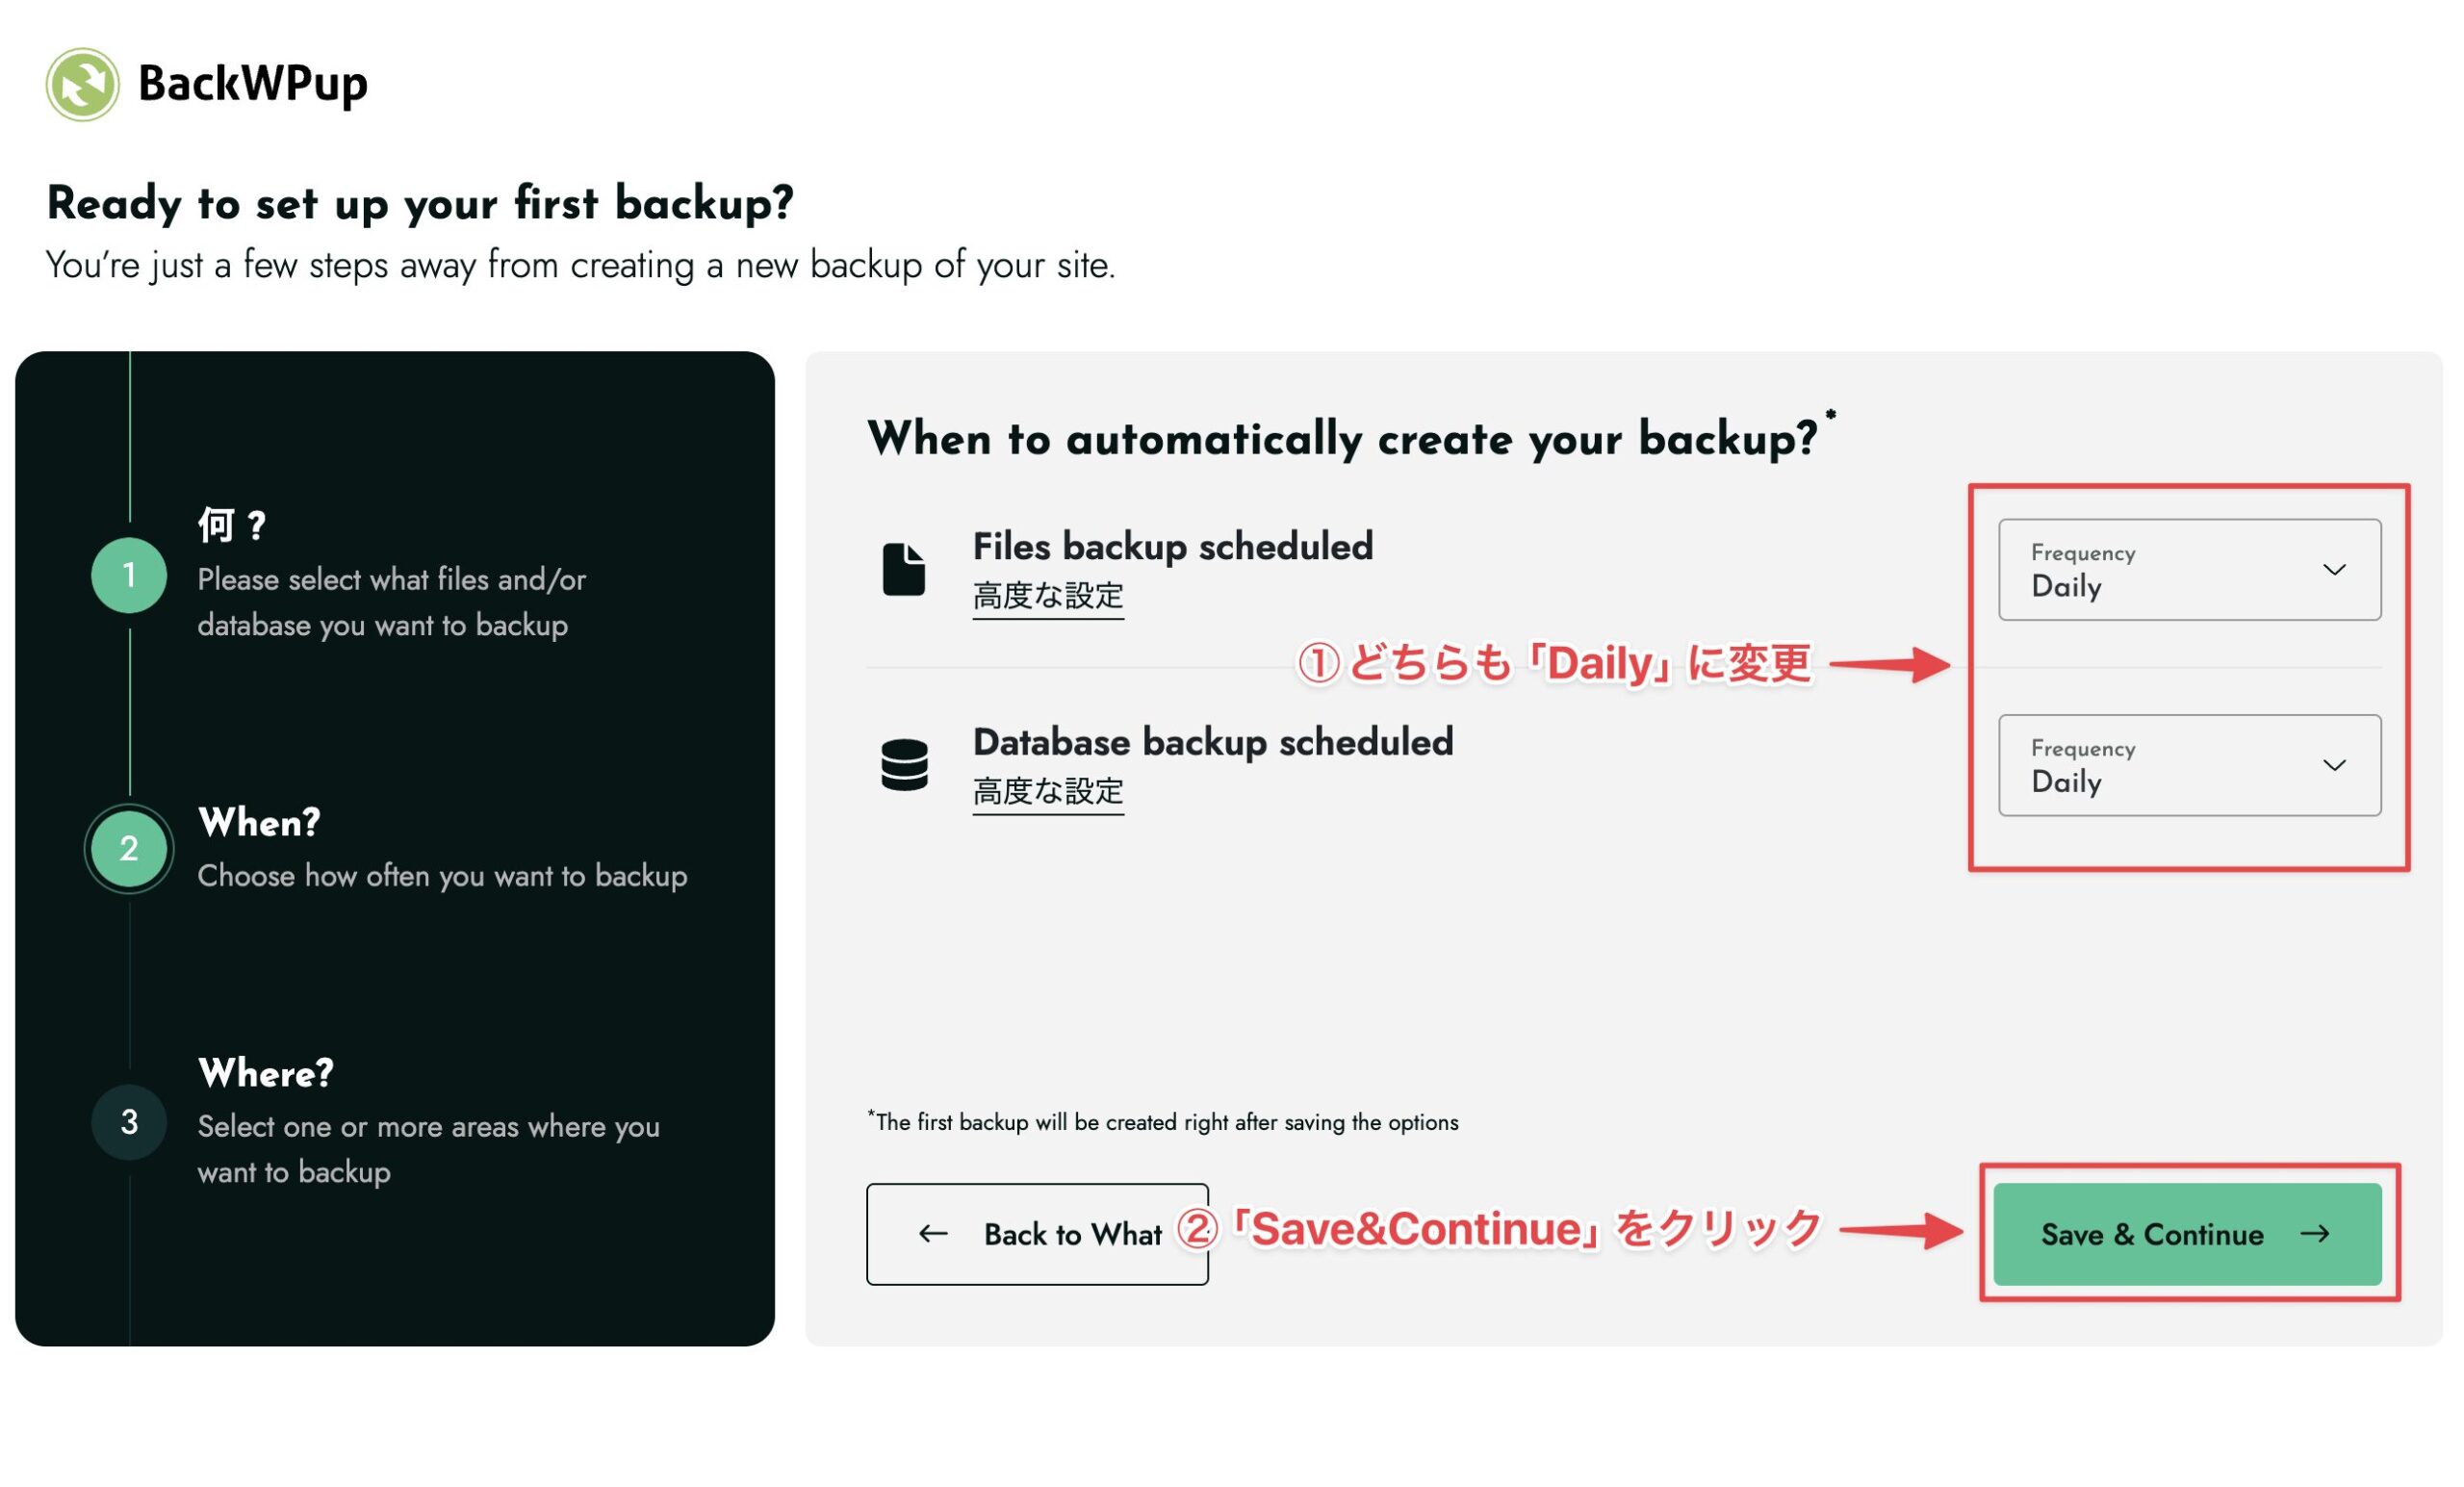Open the Files backup Frequency dropdown
Image resolution: width=2464 pixels, height=1487 pixels.
click(x=2190, y=570)
